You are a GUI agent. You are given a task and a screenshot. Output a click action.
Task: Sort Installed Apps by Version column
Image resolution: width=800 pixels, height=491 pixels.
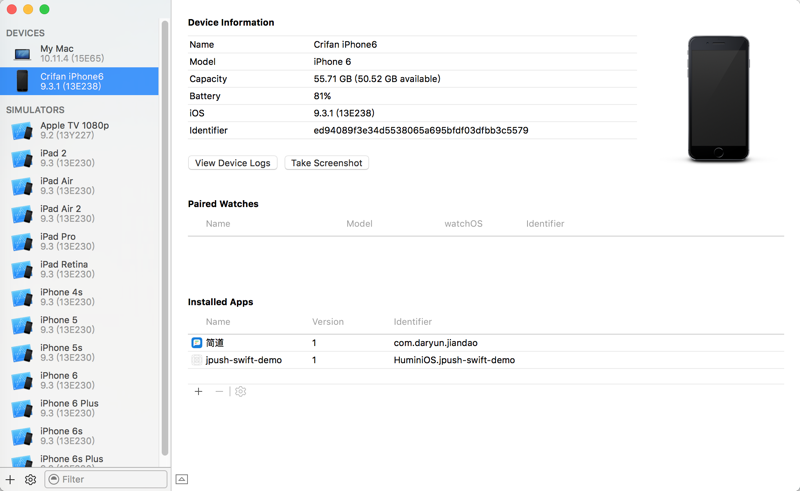pyautogui.click(x=328, y=322)
